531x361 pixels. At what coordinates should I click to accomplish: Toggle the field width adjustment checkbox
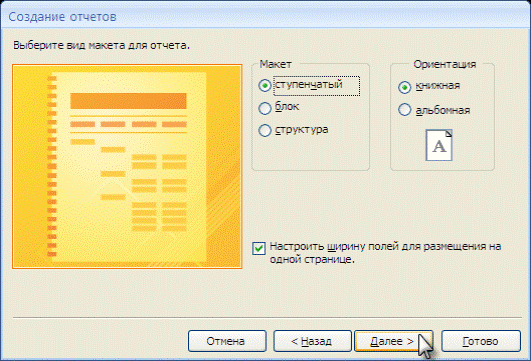point(259,248)
